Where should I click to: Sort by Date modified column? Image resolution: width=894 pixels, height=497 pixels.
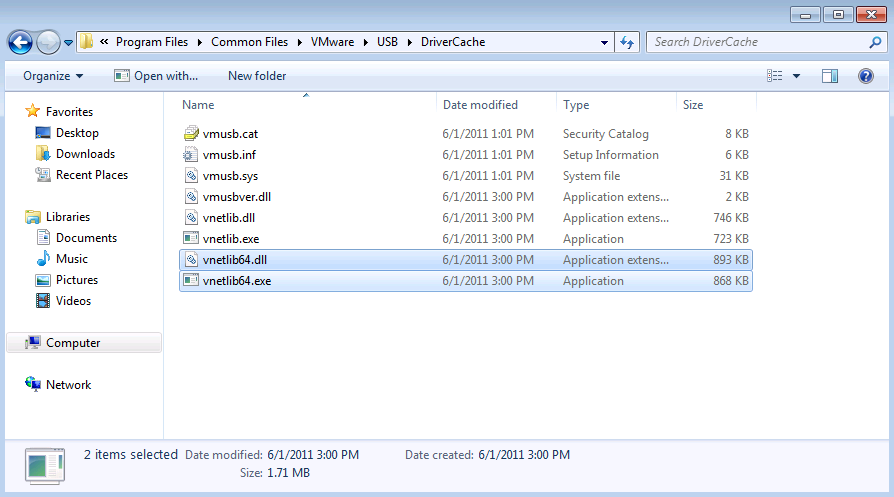pyautogui.click(x=480, y=105)
